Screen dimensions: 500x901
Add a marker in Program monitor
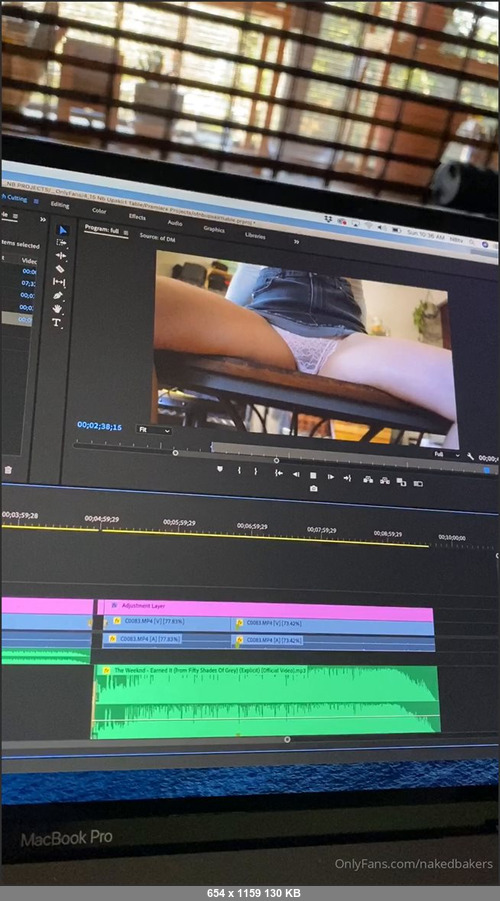click(220, 469)
